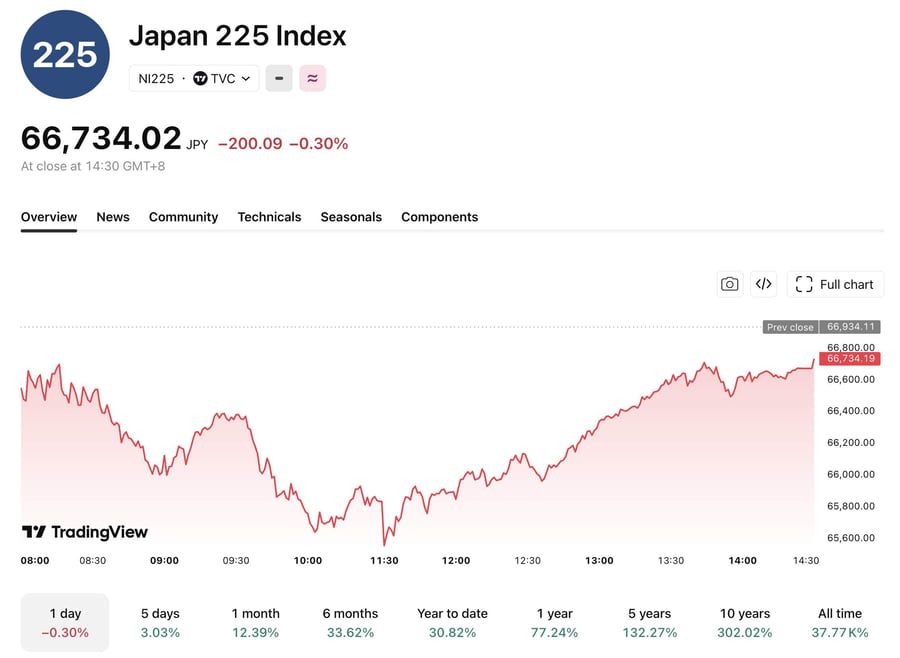Select the 5 days range
900x658 pixels.
point(160,623)
